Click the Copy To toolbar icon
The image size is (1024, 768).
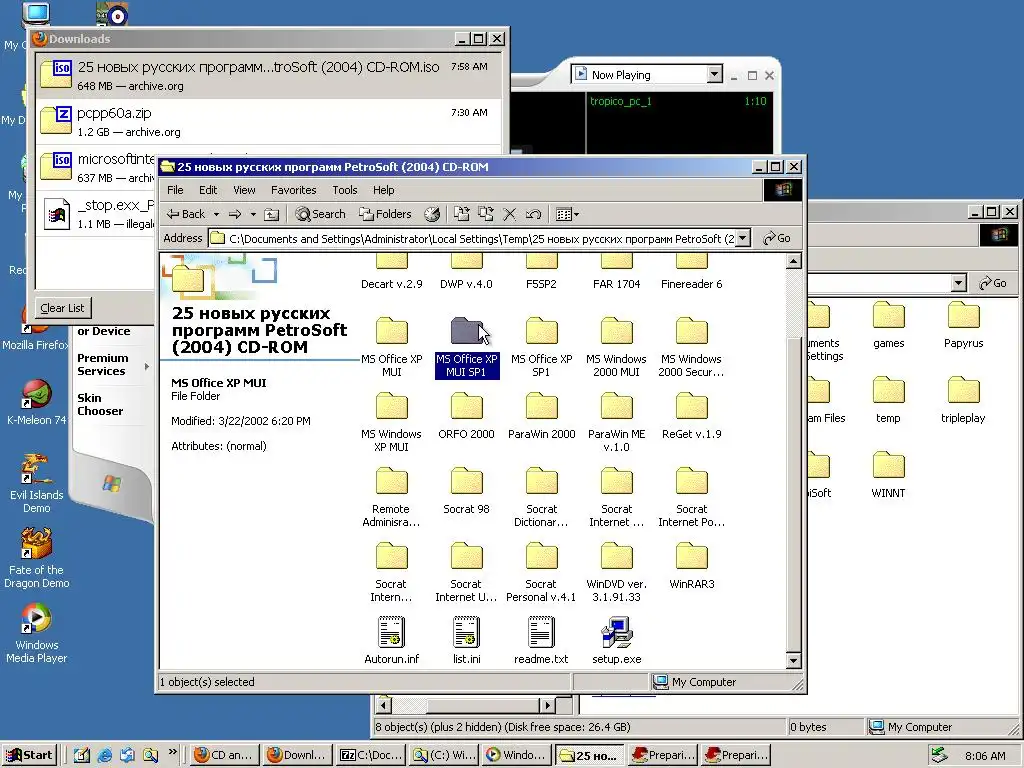(486, 214)
